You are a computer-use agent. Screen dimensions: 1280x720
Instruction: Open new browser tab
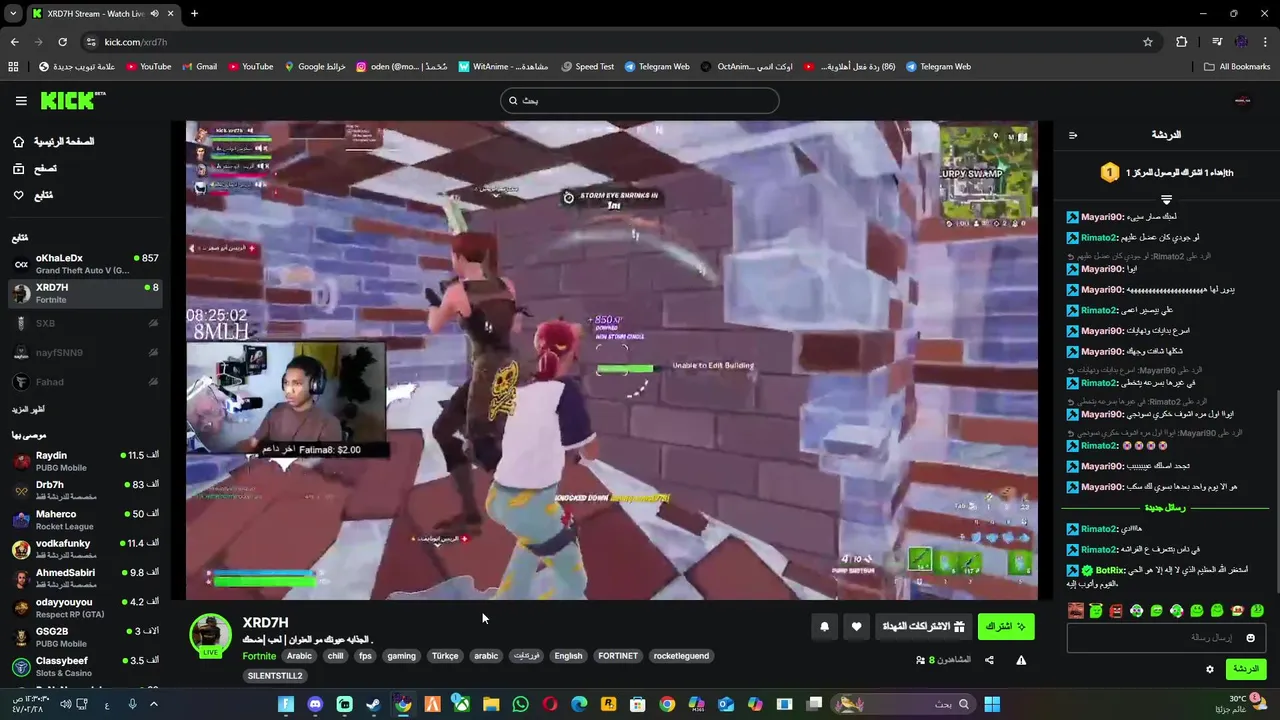pyautogui.click(x=194, y=14)
